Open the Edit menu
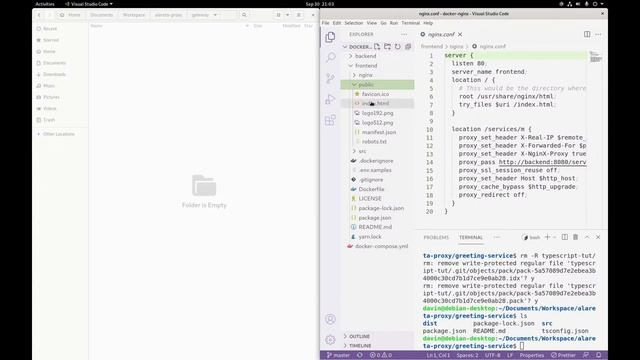 pyautogui.click(x=337, y=23)
